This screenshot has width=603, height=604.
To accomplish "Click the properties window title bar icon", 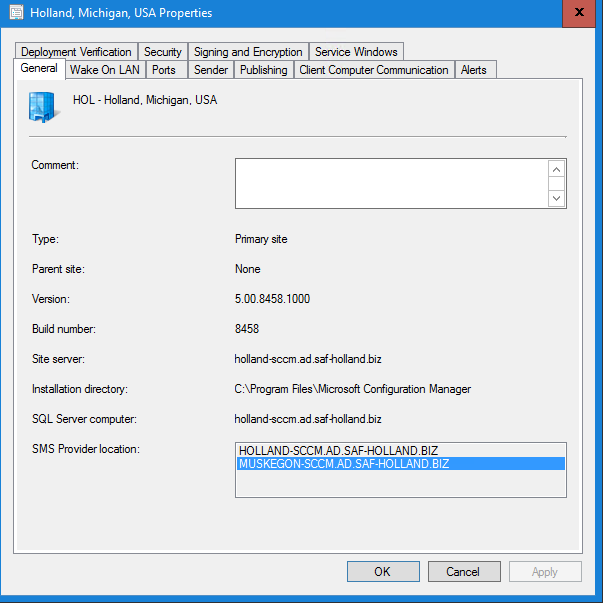I will (x=16, y=12).
